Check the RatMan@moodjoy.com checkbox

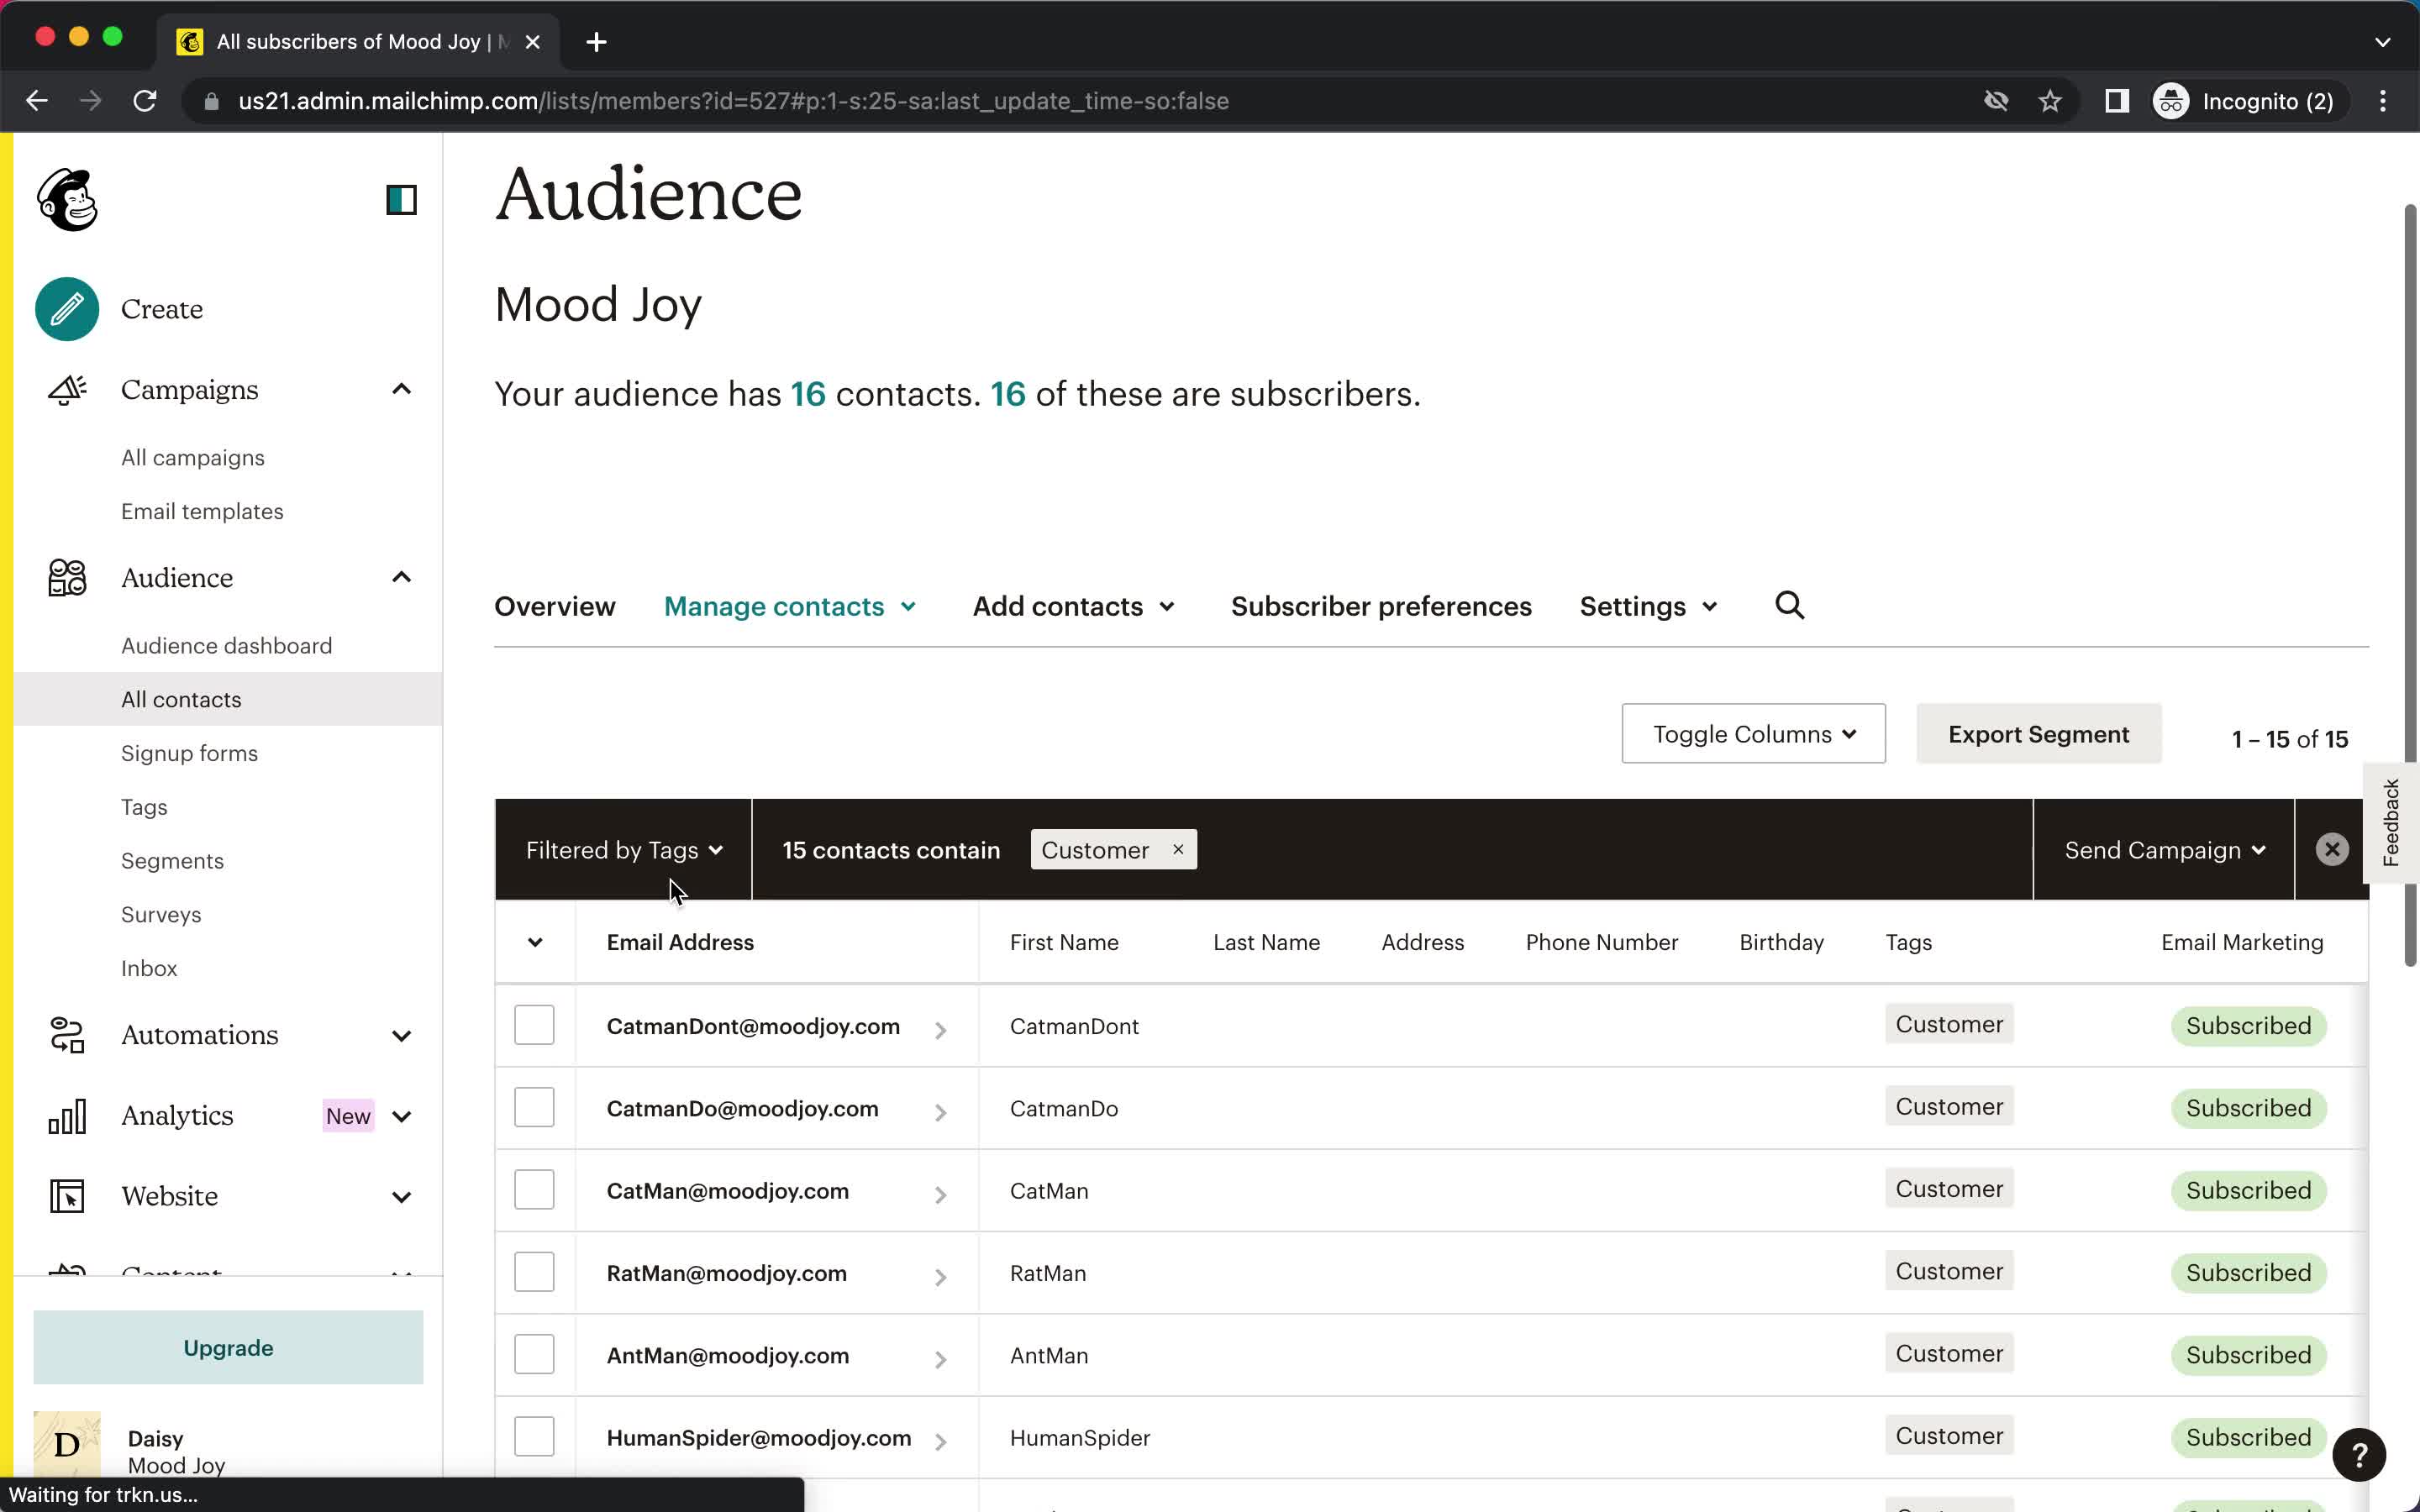[x=534, y=1272]
